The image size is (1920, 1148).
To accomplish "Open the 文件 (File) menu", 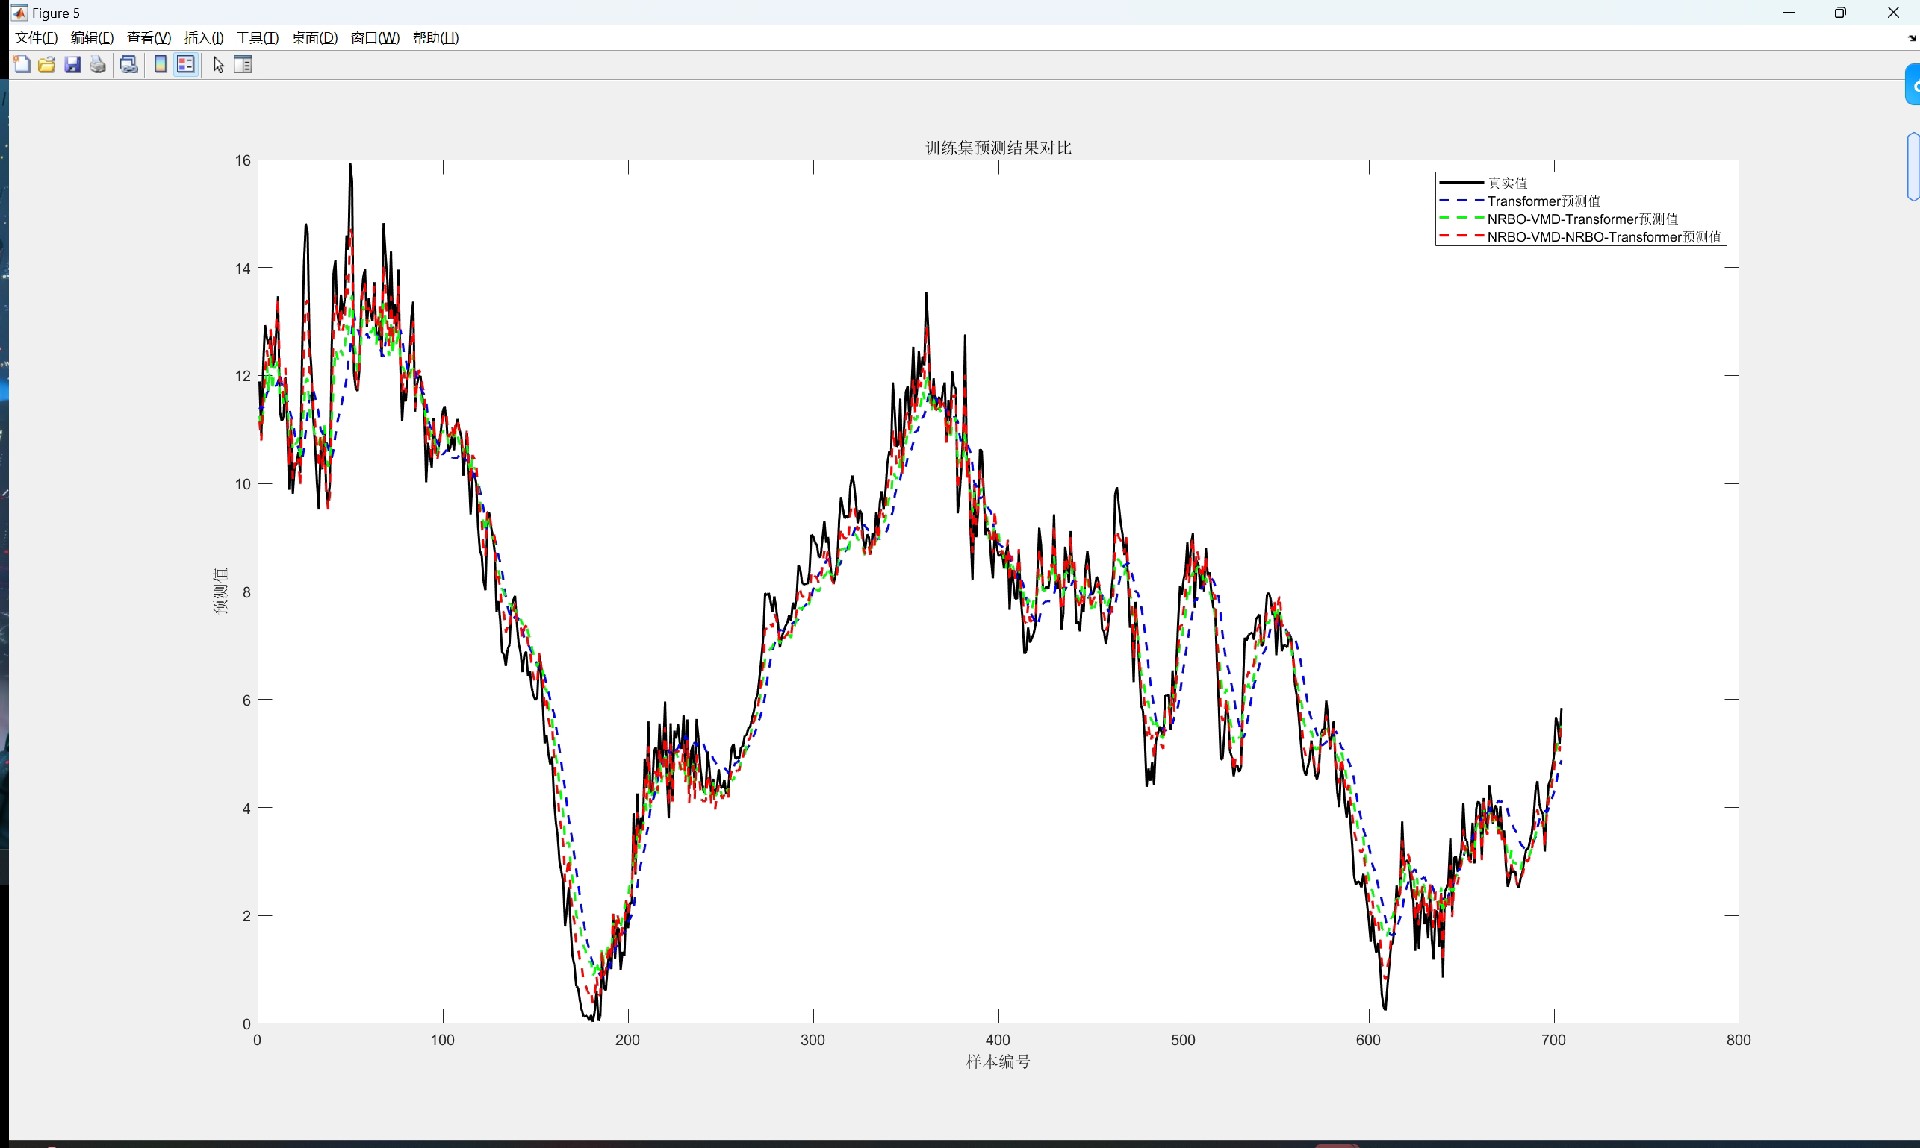I will [x=36, y=38].
